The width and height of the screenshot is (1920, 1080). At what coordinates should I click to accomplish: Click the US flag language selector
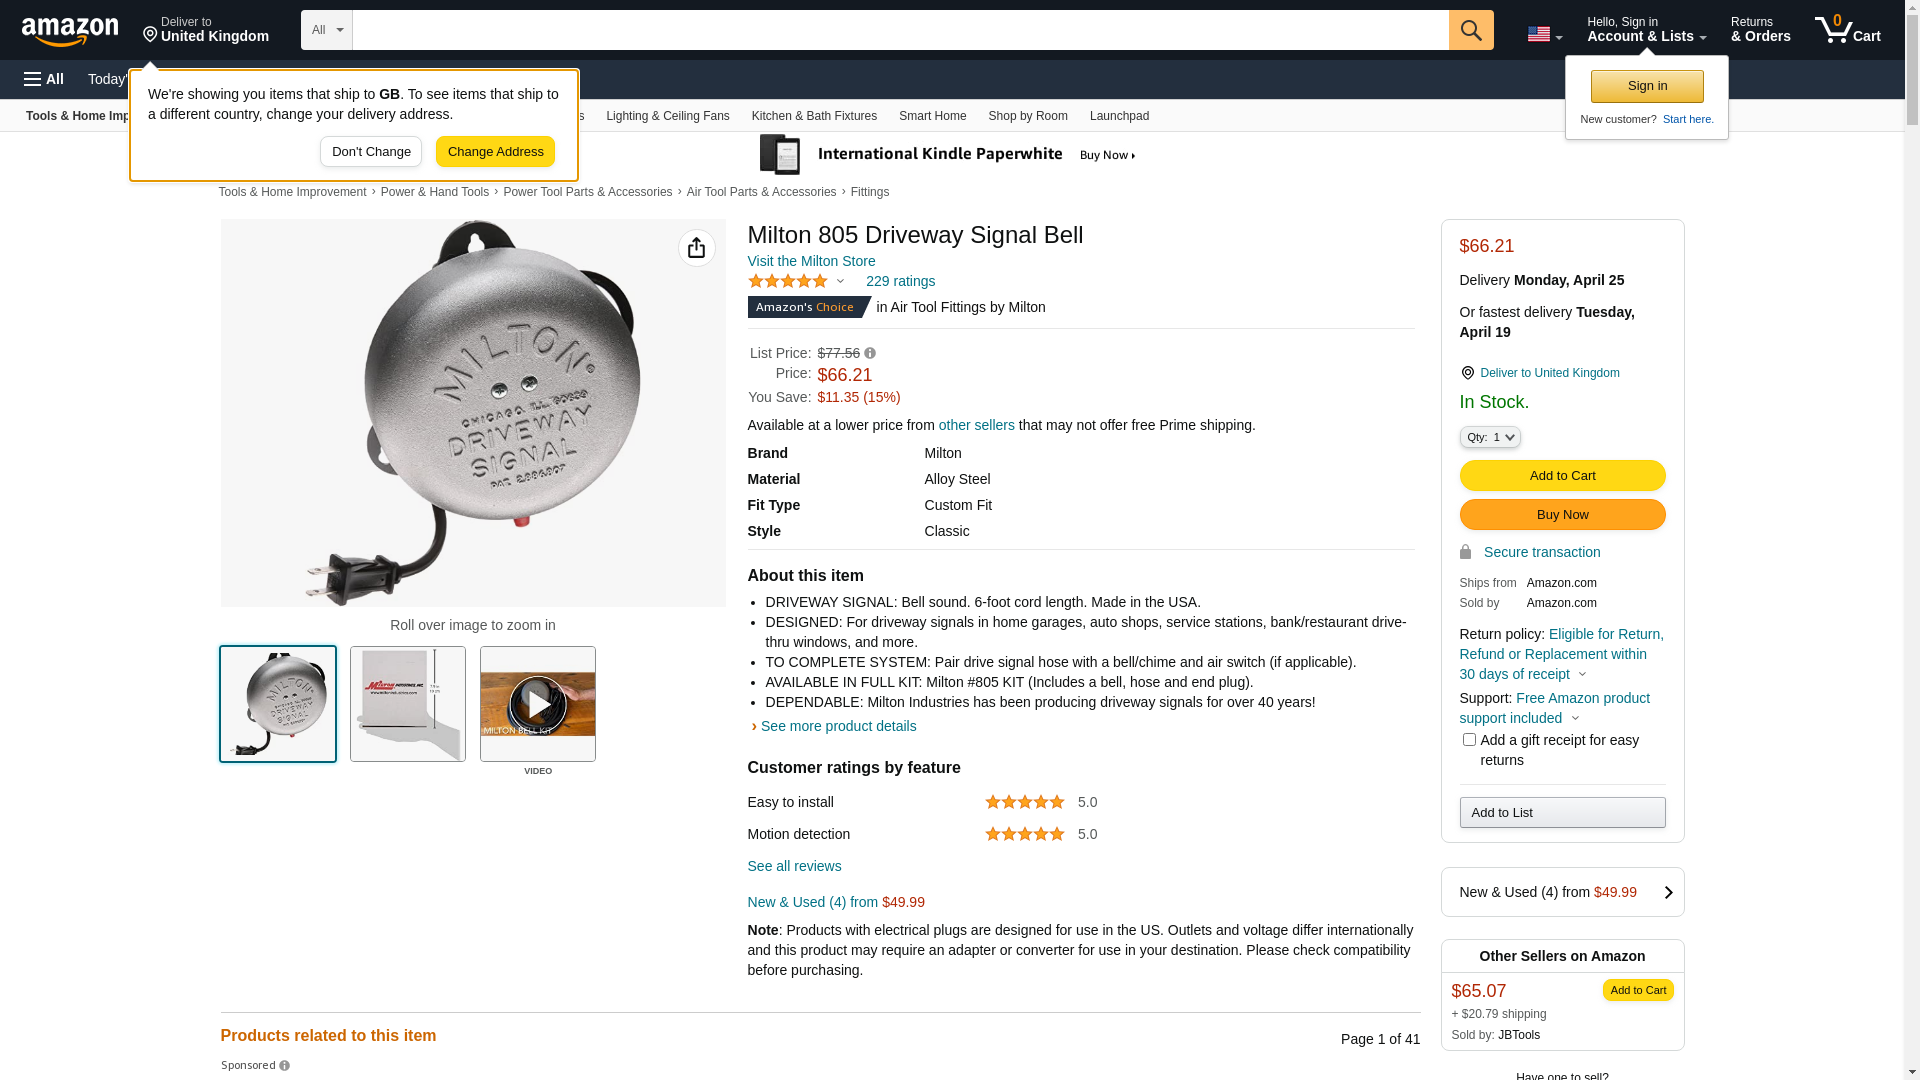tap(1544, 35)
